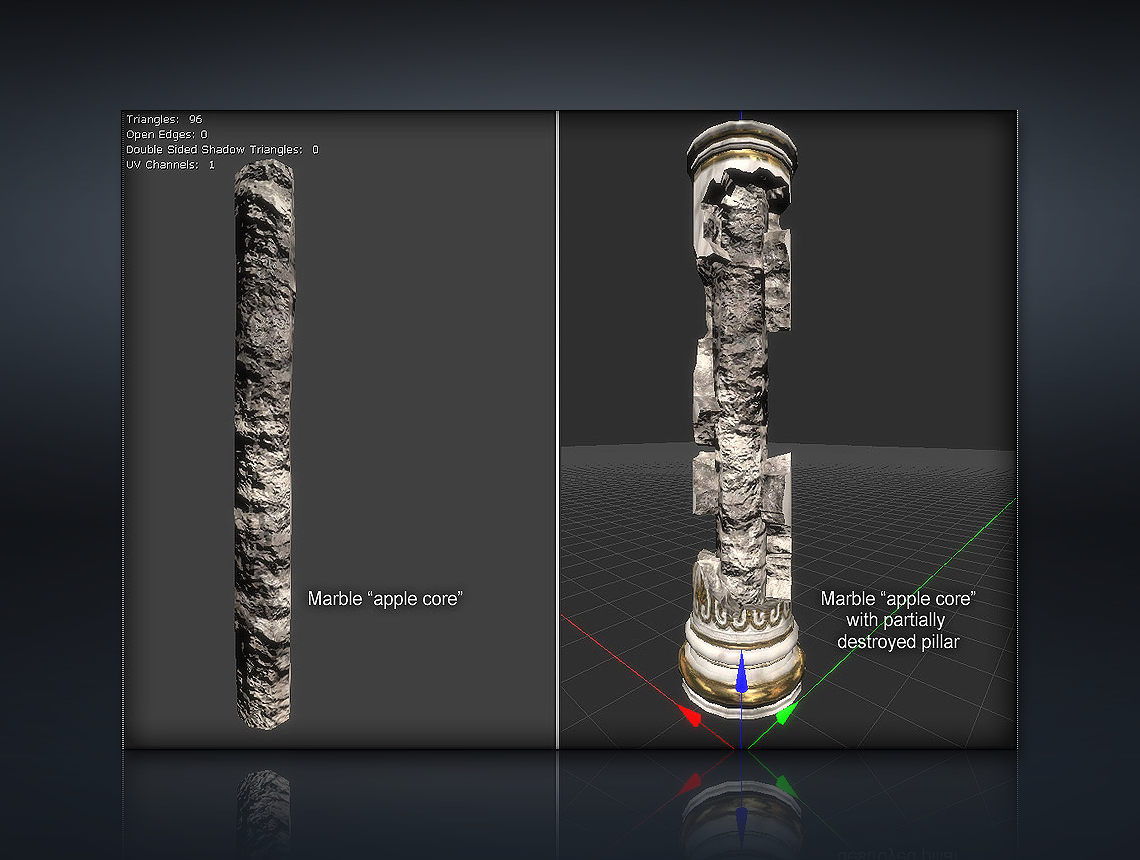
Task: Click the Open Edges: 0 readout
Action: [167, 134]
